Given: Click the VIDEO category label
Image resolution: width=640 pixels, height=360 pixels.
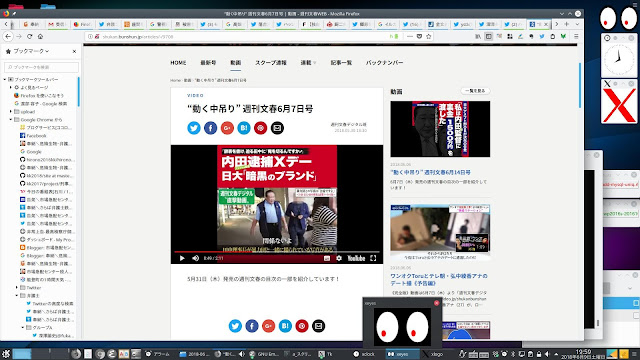Looking at the screenshot, I should 195,96.
